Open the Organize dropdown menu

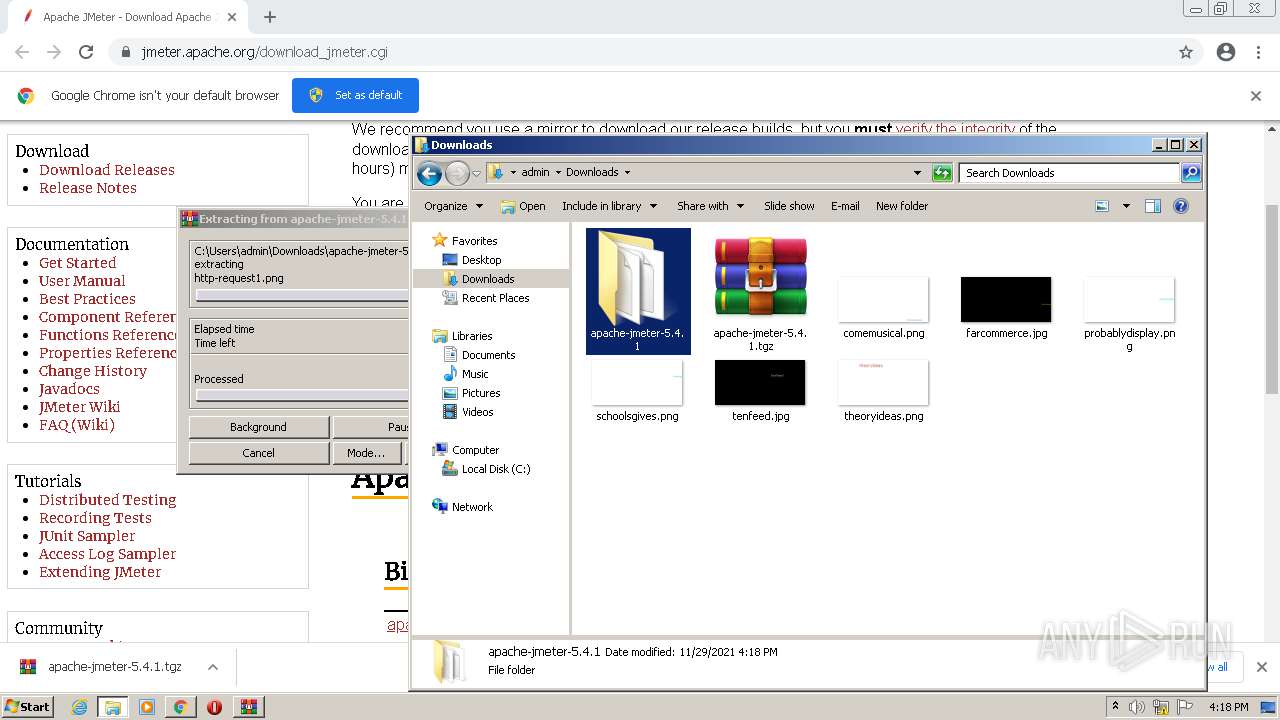pos(453,206)
